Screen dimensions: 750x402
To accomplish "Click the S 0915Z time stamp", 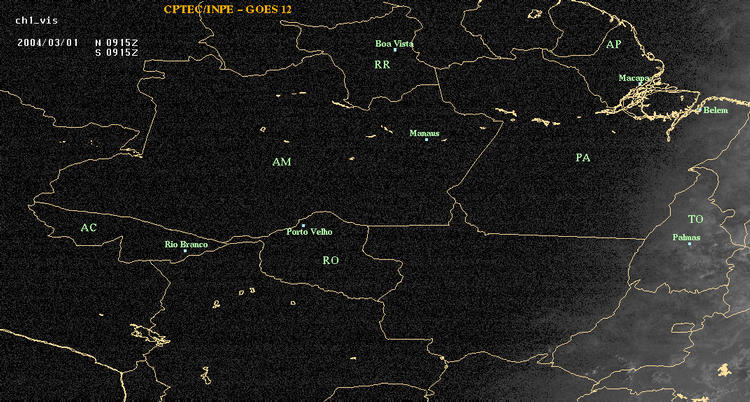I will [117, 53].
